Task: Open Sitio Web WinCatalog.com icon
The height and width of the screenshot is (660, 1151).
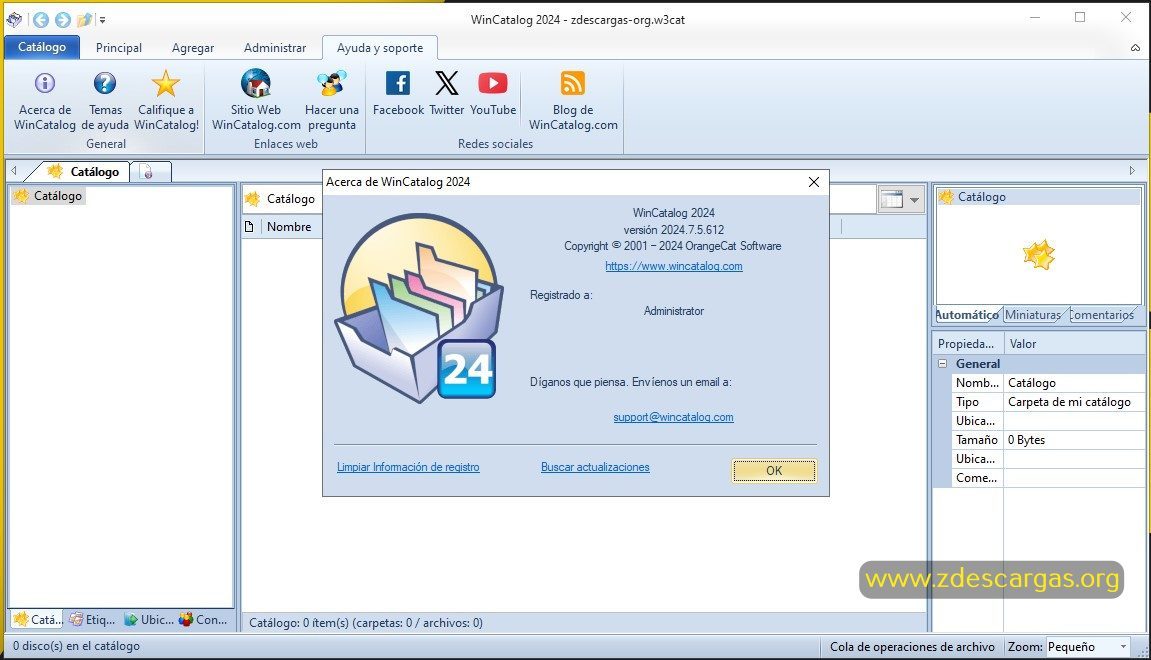Action: point(256,83)
